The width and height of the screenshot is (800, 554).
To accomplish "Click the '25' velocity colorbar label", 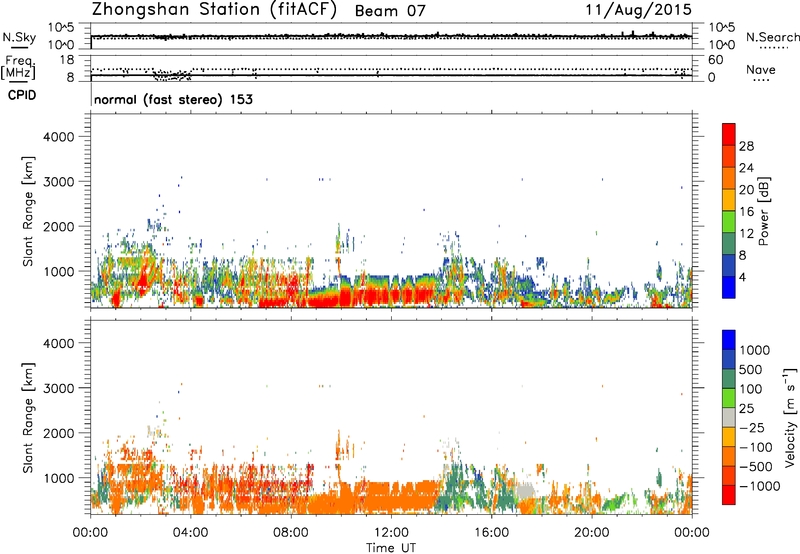I will coord(746,409).
